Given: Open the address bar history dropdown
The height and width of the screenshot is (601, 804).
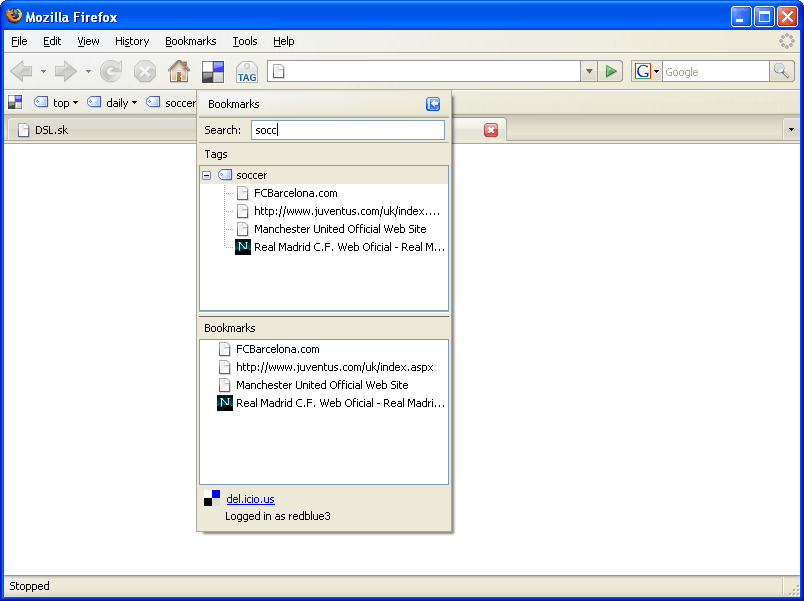Looking at the screenshot, I should pos(589,71).
